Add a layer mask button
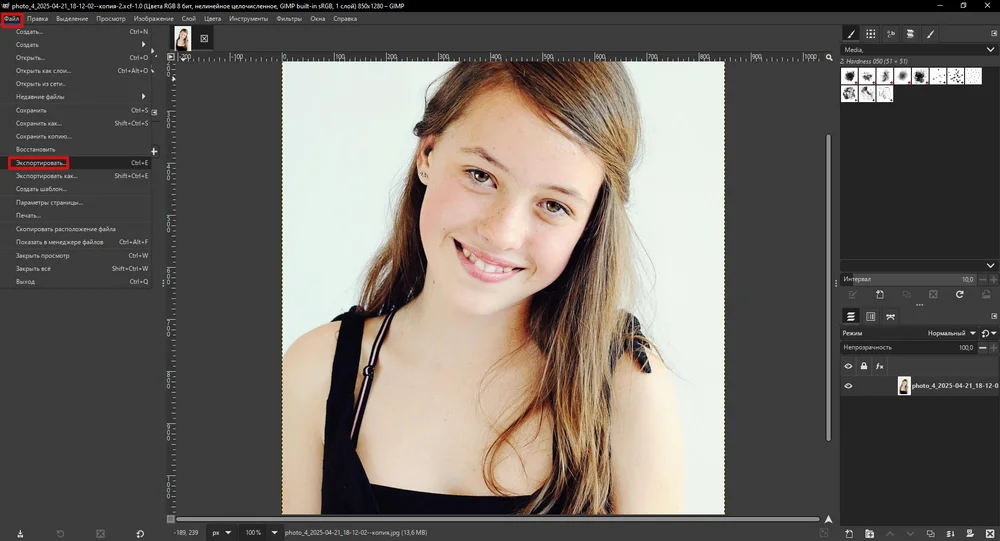 click(x=970, y=533)
